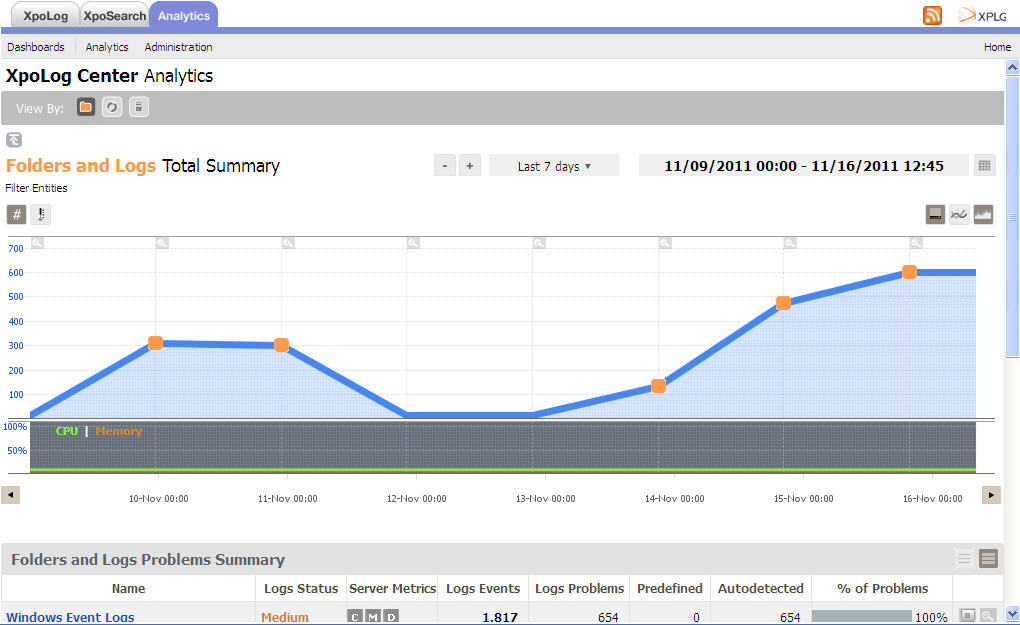The height and width of the screenshot is (625, 1020).
Task: Switch to area chart view icon
Action: [x=983, y=214]
